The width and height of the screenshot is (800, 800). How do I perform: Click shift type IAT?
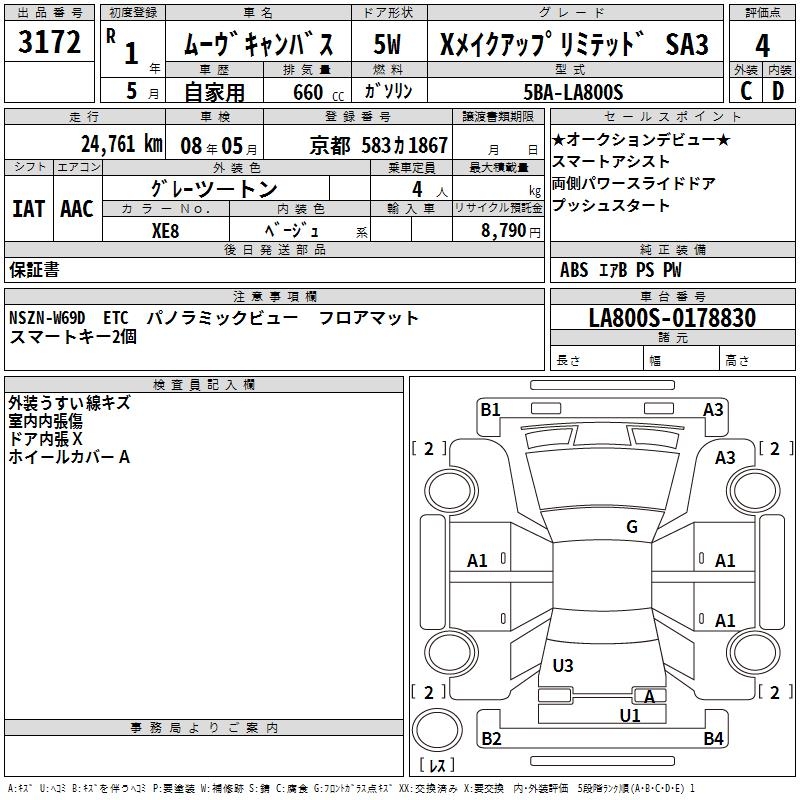29,209
